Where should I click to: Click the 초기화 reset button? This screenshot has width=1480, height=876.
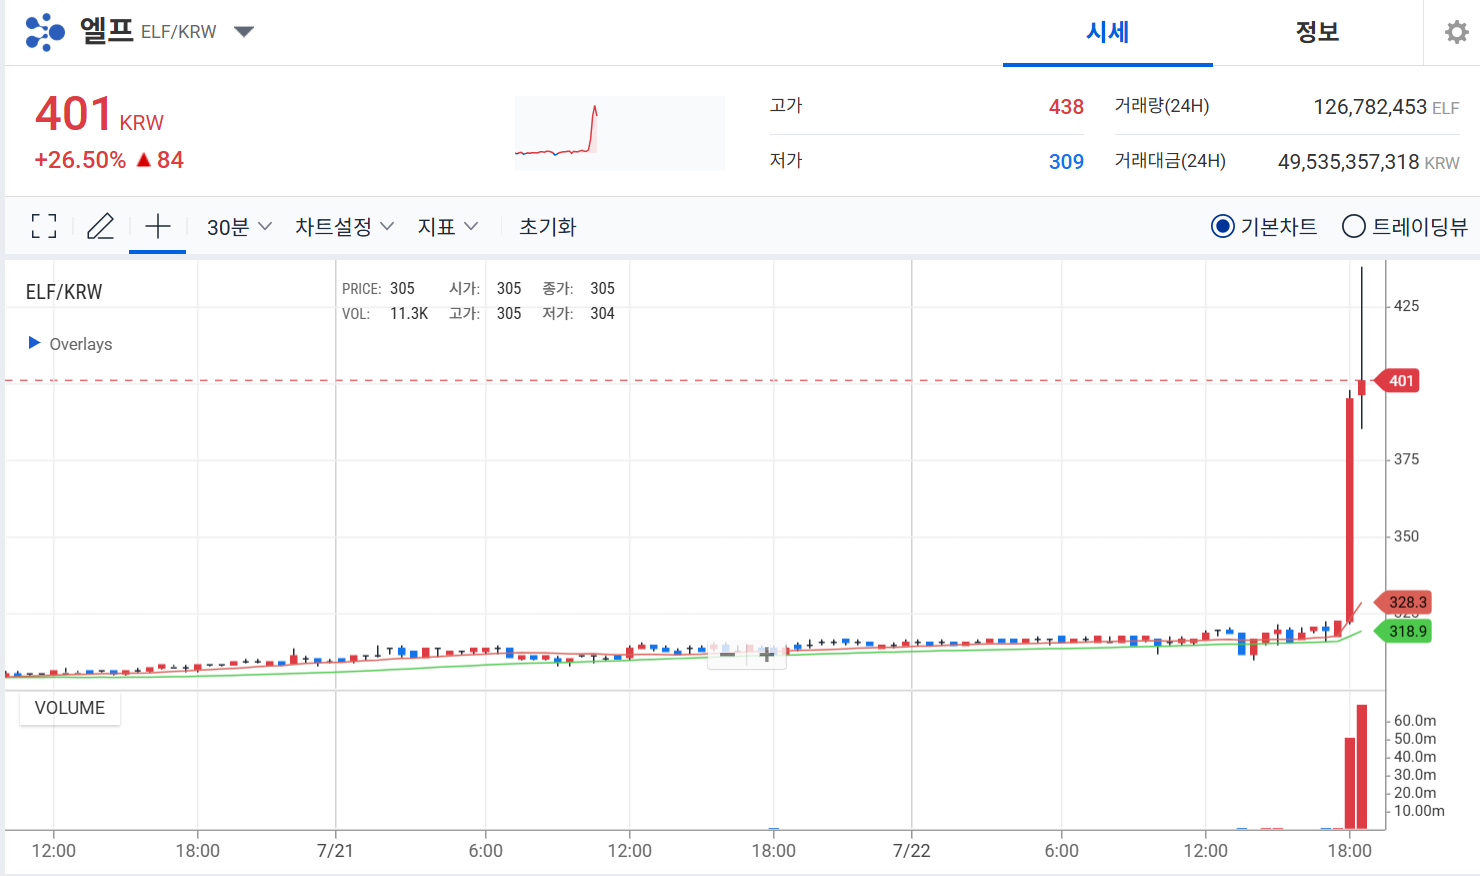coord(548,227)
